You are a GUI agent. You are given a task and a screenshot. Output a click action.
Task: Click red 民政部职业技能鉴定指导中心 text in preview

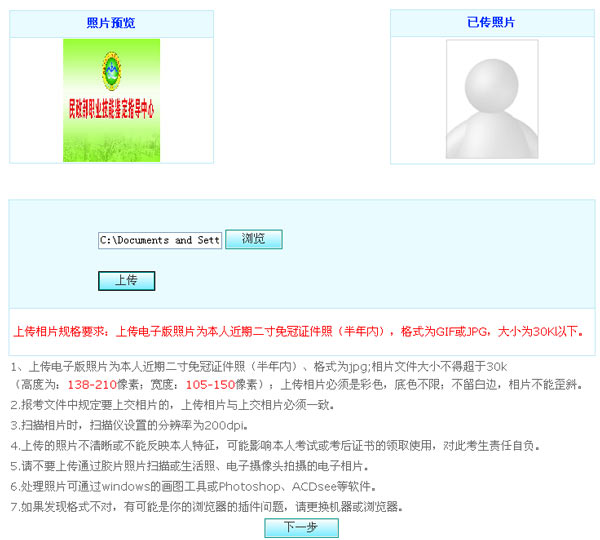[x=111, y=109]
